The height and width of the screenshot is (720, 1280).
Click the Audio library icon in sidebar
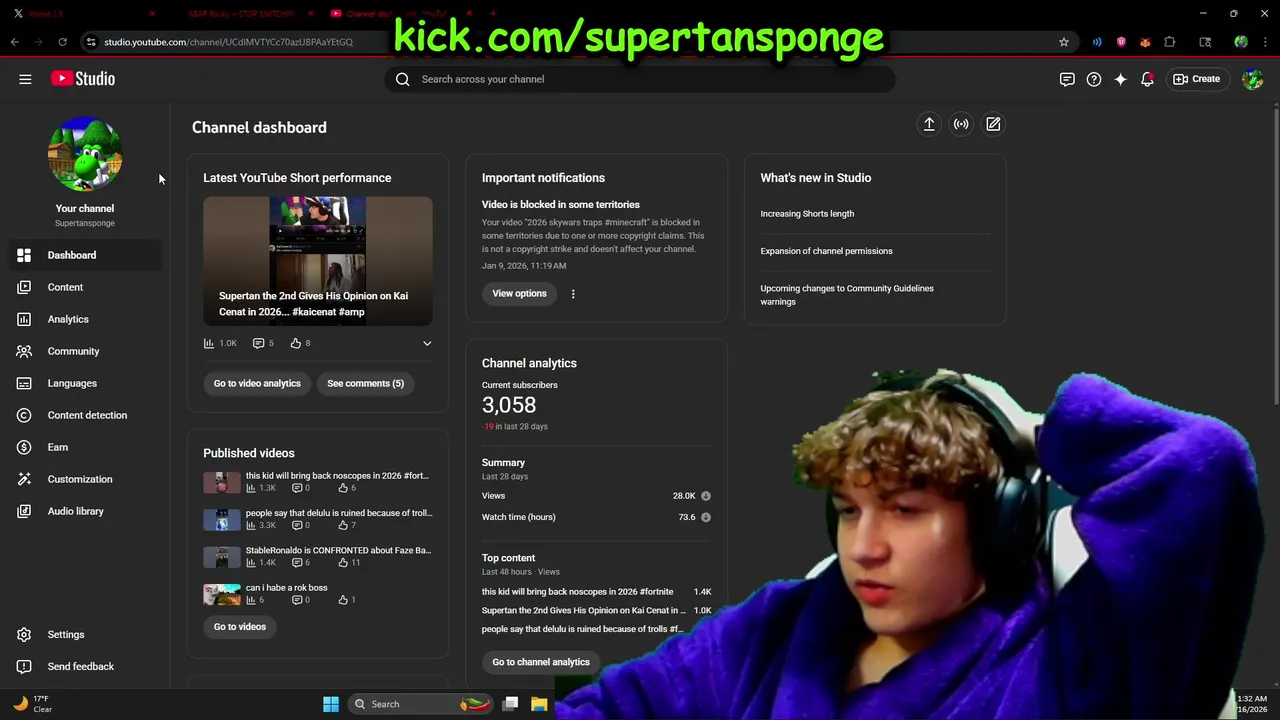[x=24, y=511]
